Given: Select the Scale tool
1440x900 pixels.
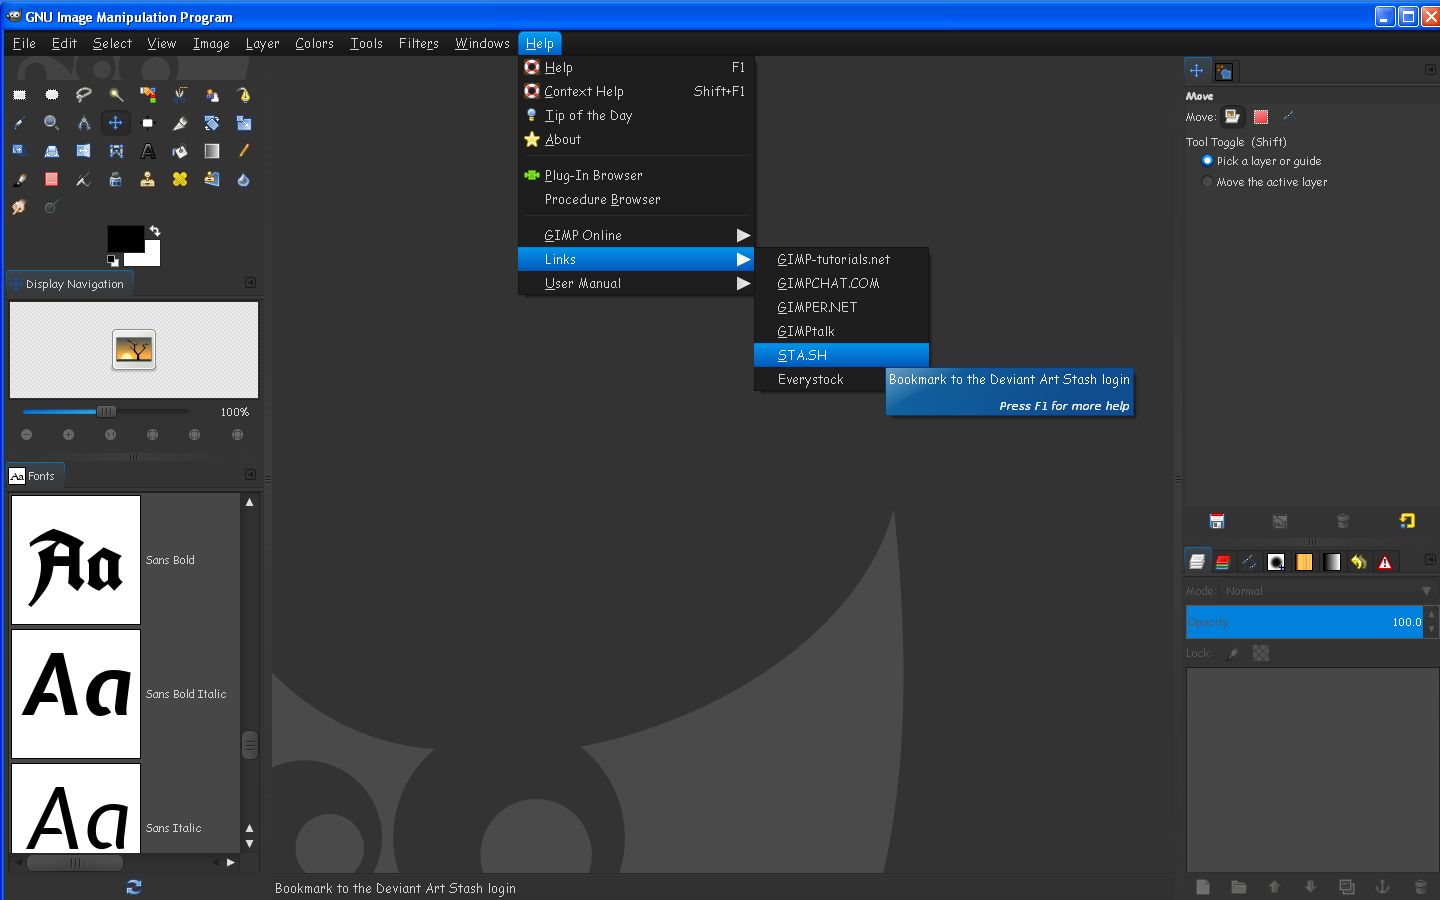Looking at the screenshot, I should (244, 123).
